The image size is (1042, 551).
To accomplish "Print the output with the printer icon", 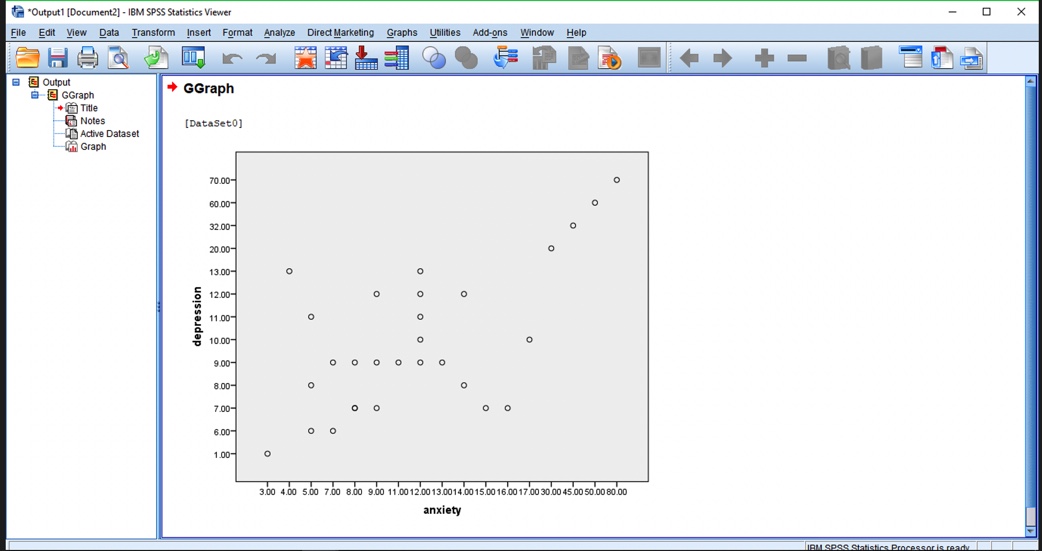I will click(88, 58).
